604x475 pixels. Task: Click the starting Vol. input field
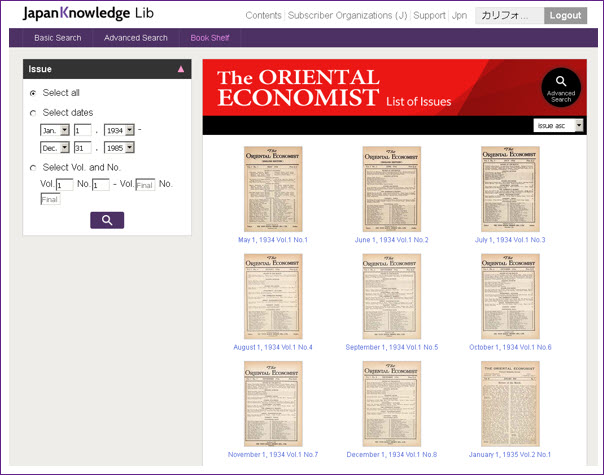pos(65,185)
